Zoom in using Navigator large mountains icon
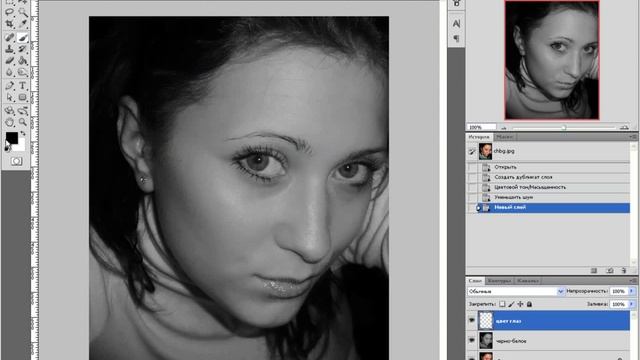 click(x=624, y=127)
